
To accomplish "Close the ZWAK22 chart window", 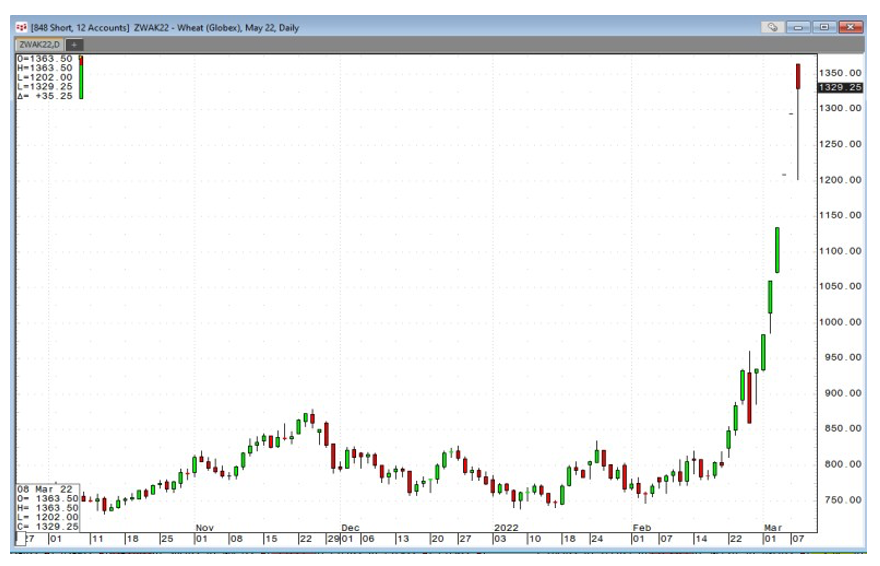I will pos(850,27).
